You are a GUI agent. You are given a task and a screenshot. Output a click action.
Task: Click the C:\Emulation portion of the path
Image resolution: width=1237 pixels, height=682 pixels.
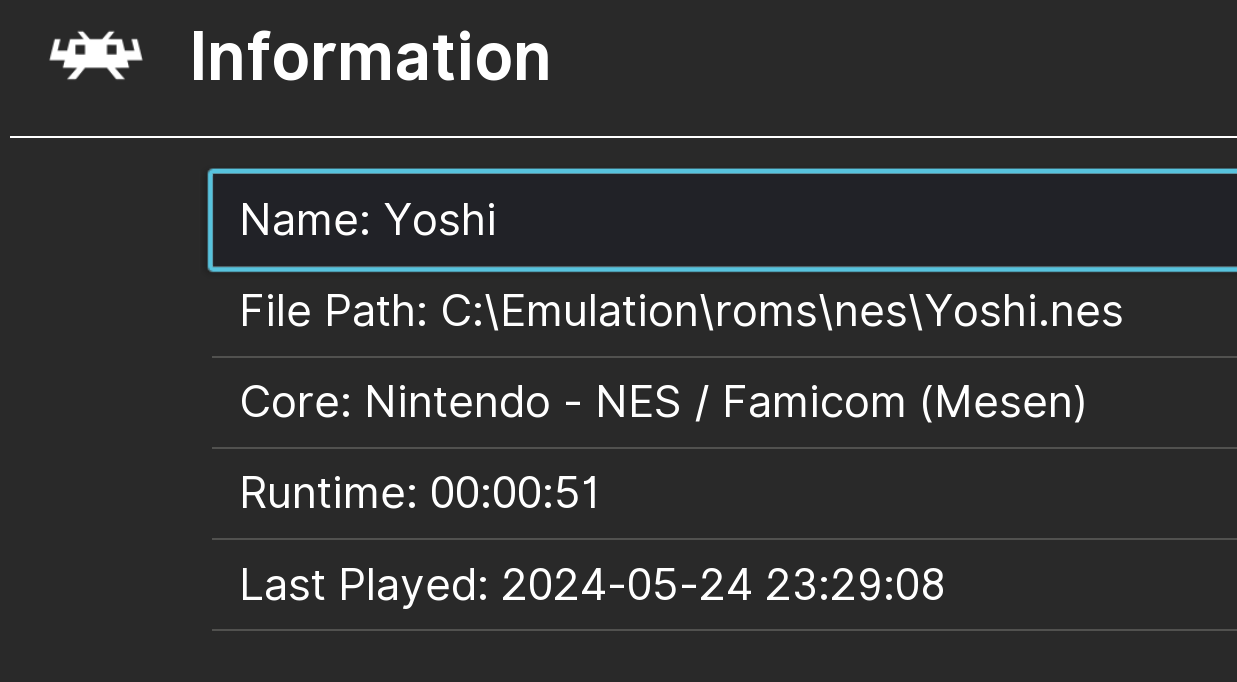pyautogui.click(x=567, y=312)
